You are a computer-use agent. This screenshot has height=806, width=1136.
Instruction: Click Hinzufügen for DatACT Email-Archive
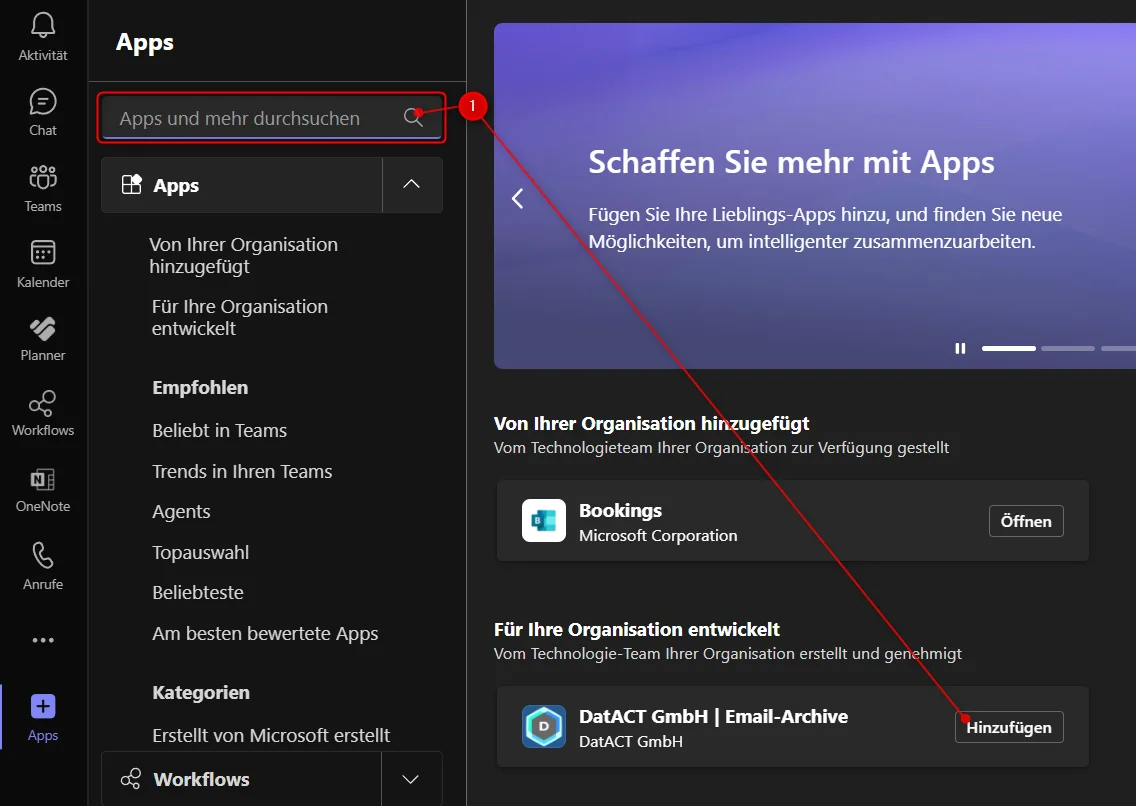coord(1008,727)
